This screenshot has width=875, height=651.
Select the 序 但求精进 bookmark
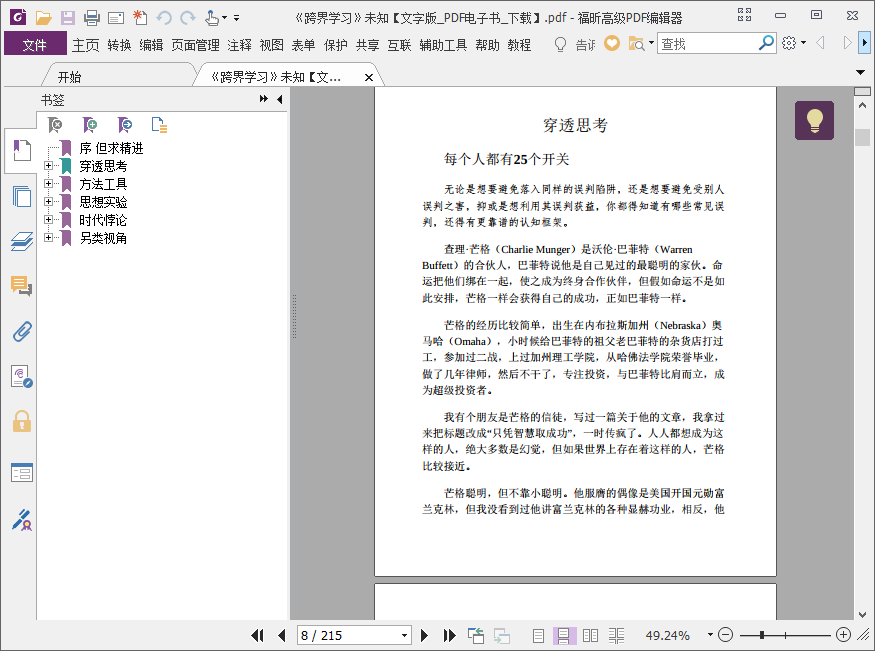coord(111,148)
